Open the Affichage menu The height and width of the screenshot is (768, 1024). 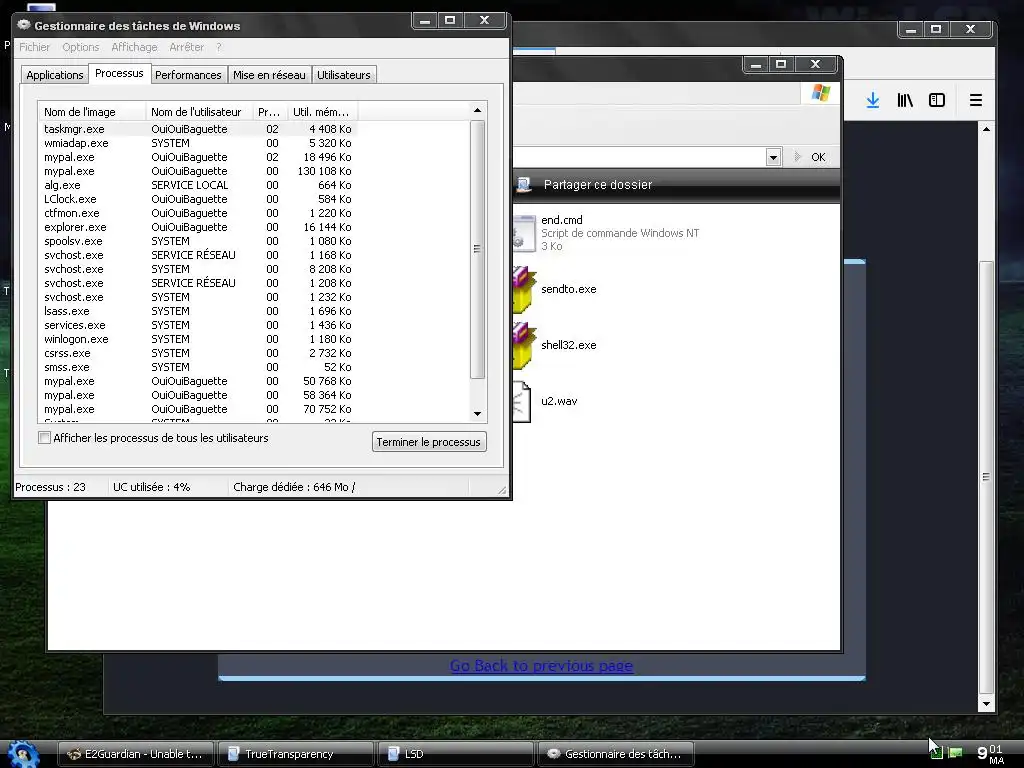click(x=135, y=47)
